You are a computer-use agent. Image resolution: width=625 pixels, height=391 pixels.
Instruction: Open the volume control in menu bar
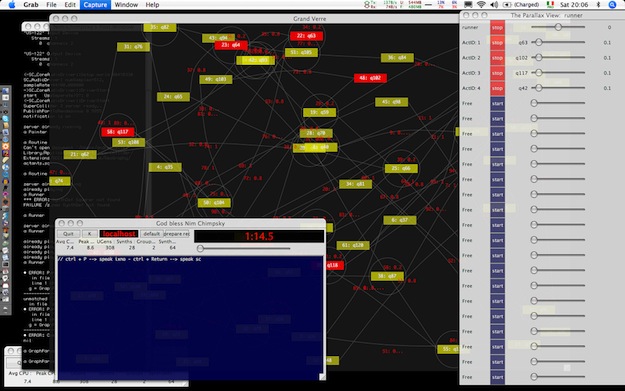[494, 4]
